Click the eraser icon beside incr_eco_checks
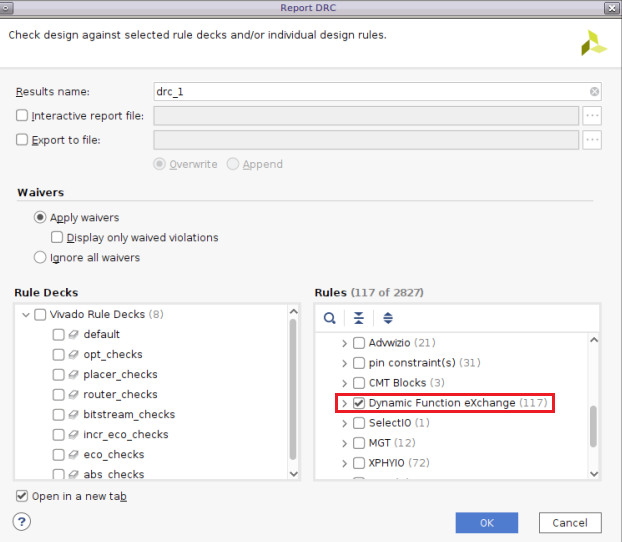Screen dimensions: 622x542 click(73, 434)
